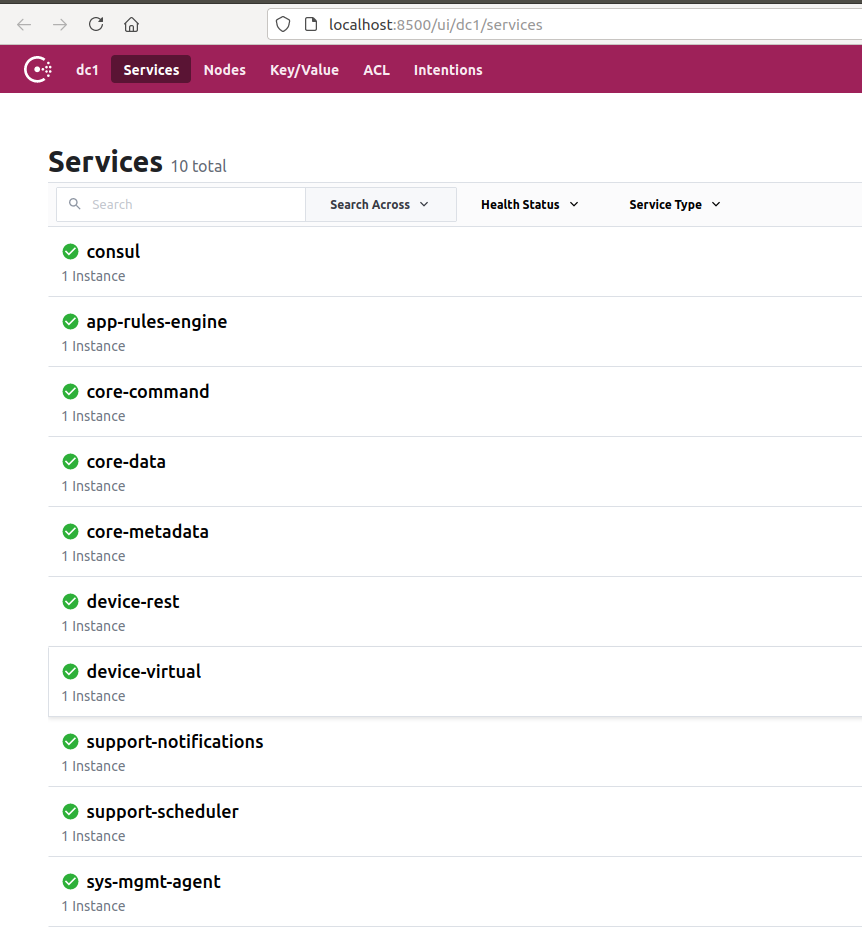This screenshot has width=862, height=931.
Task: Click the browser forward arrow
Action: pyautogui.click(x=60, y=24)
